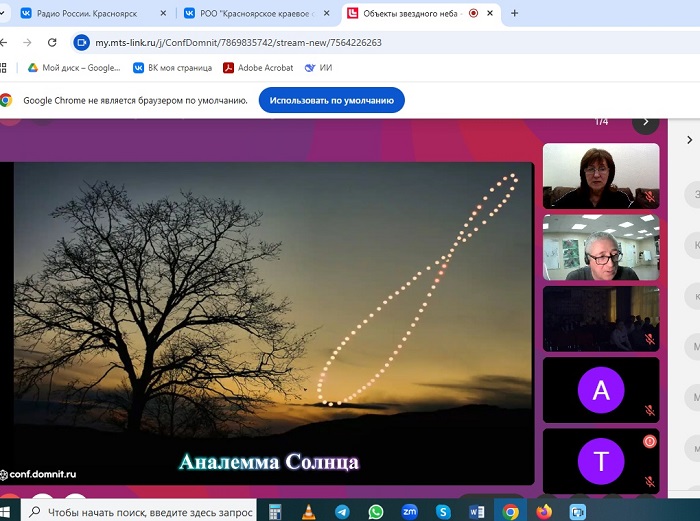The width and height of the screenshot is (700, 521).
Task: Open the Мой диск Google bookmark
Action: pyautogui.click(x=73, y=68)
